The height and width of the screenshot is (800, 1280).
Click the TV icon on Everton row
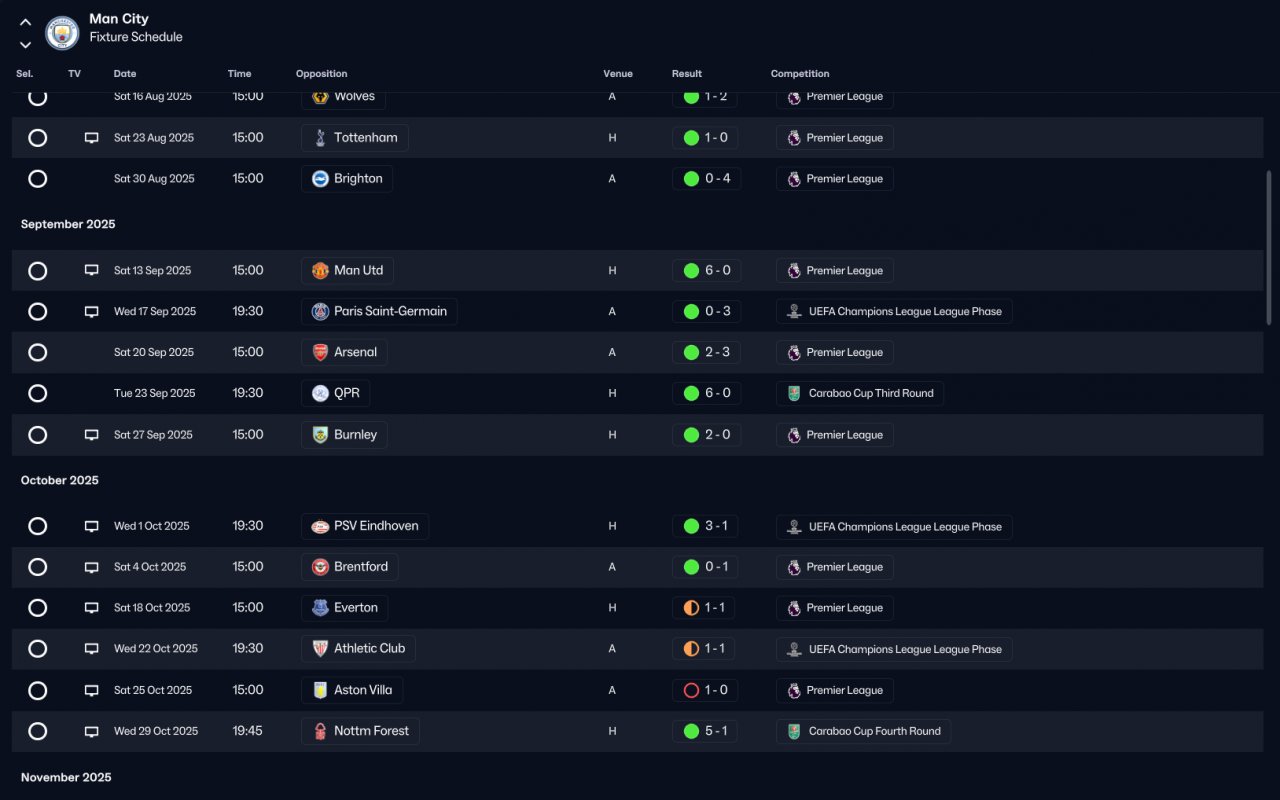pyautogui.click(x=92, y=608)
